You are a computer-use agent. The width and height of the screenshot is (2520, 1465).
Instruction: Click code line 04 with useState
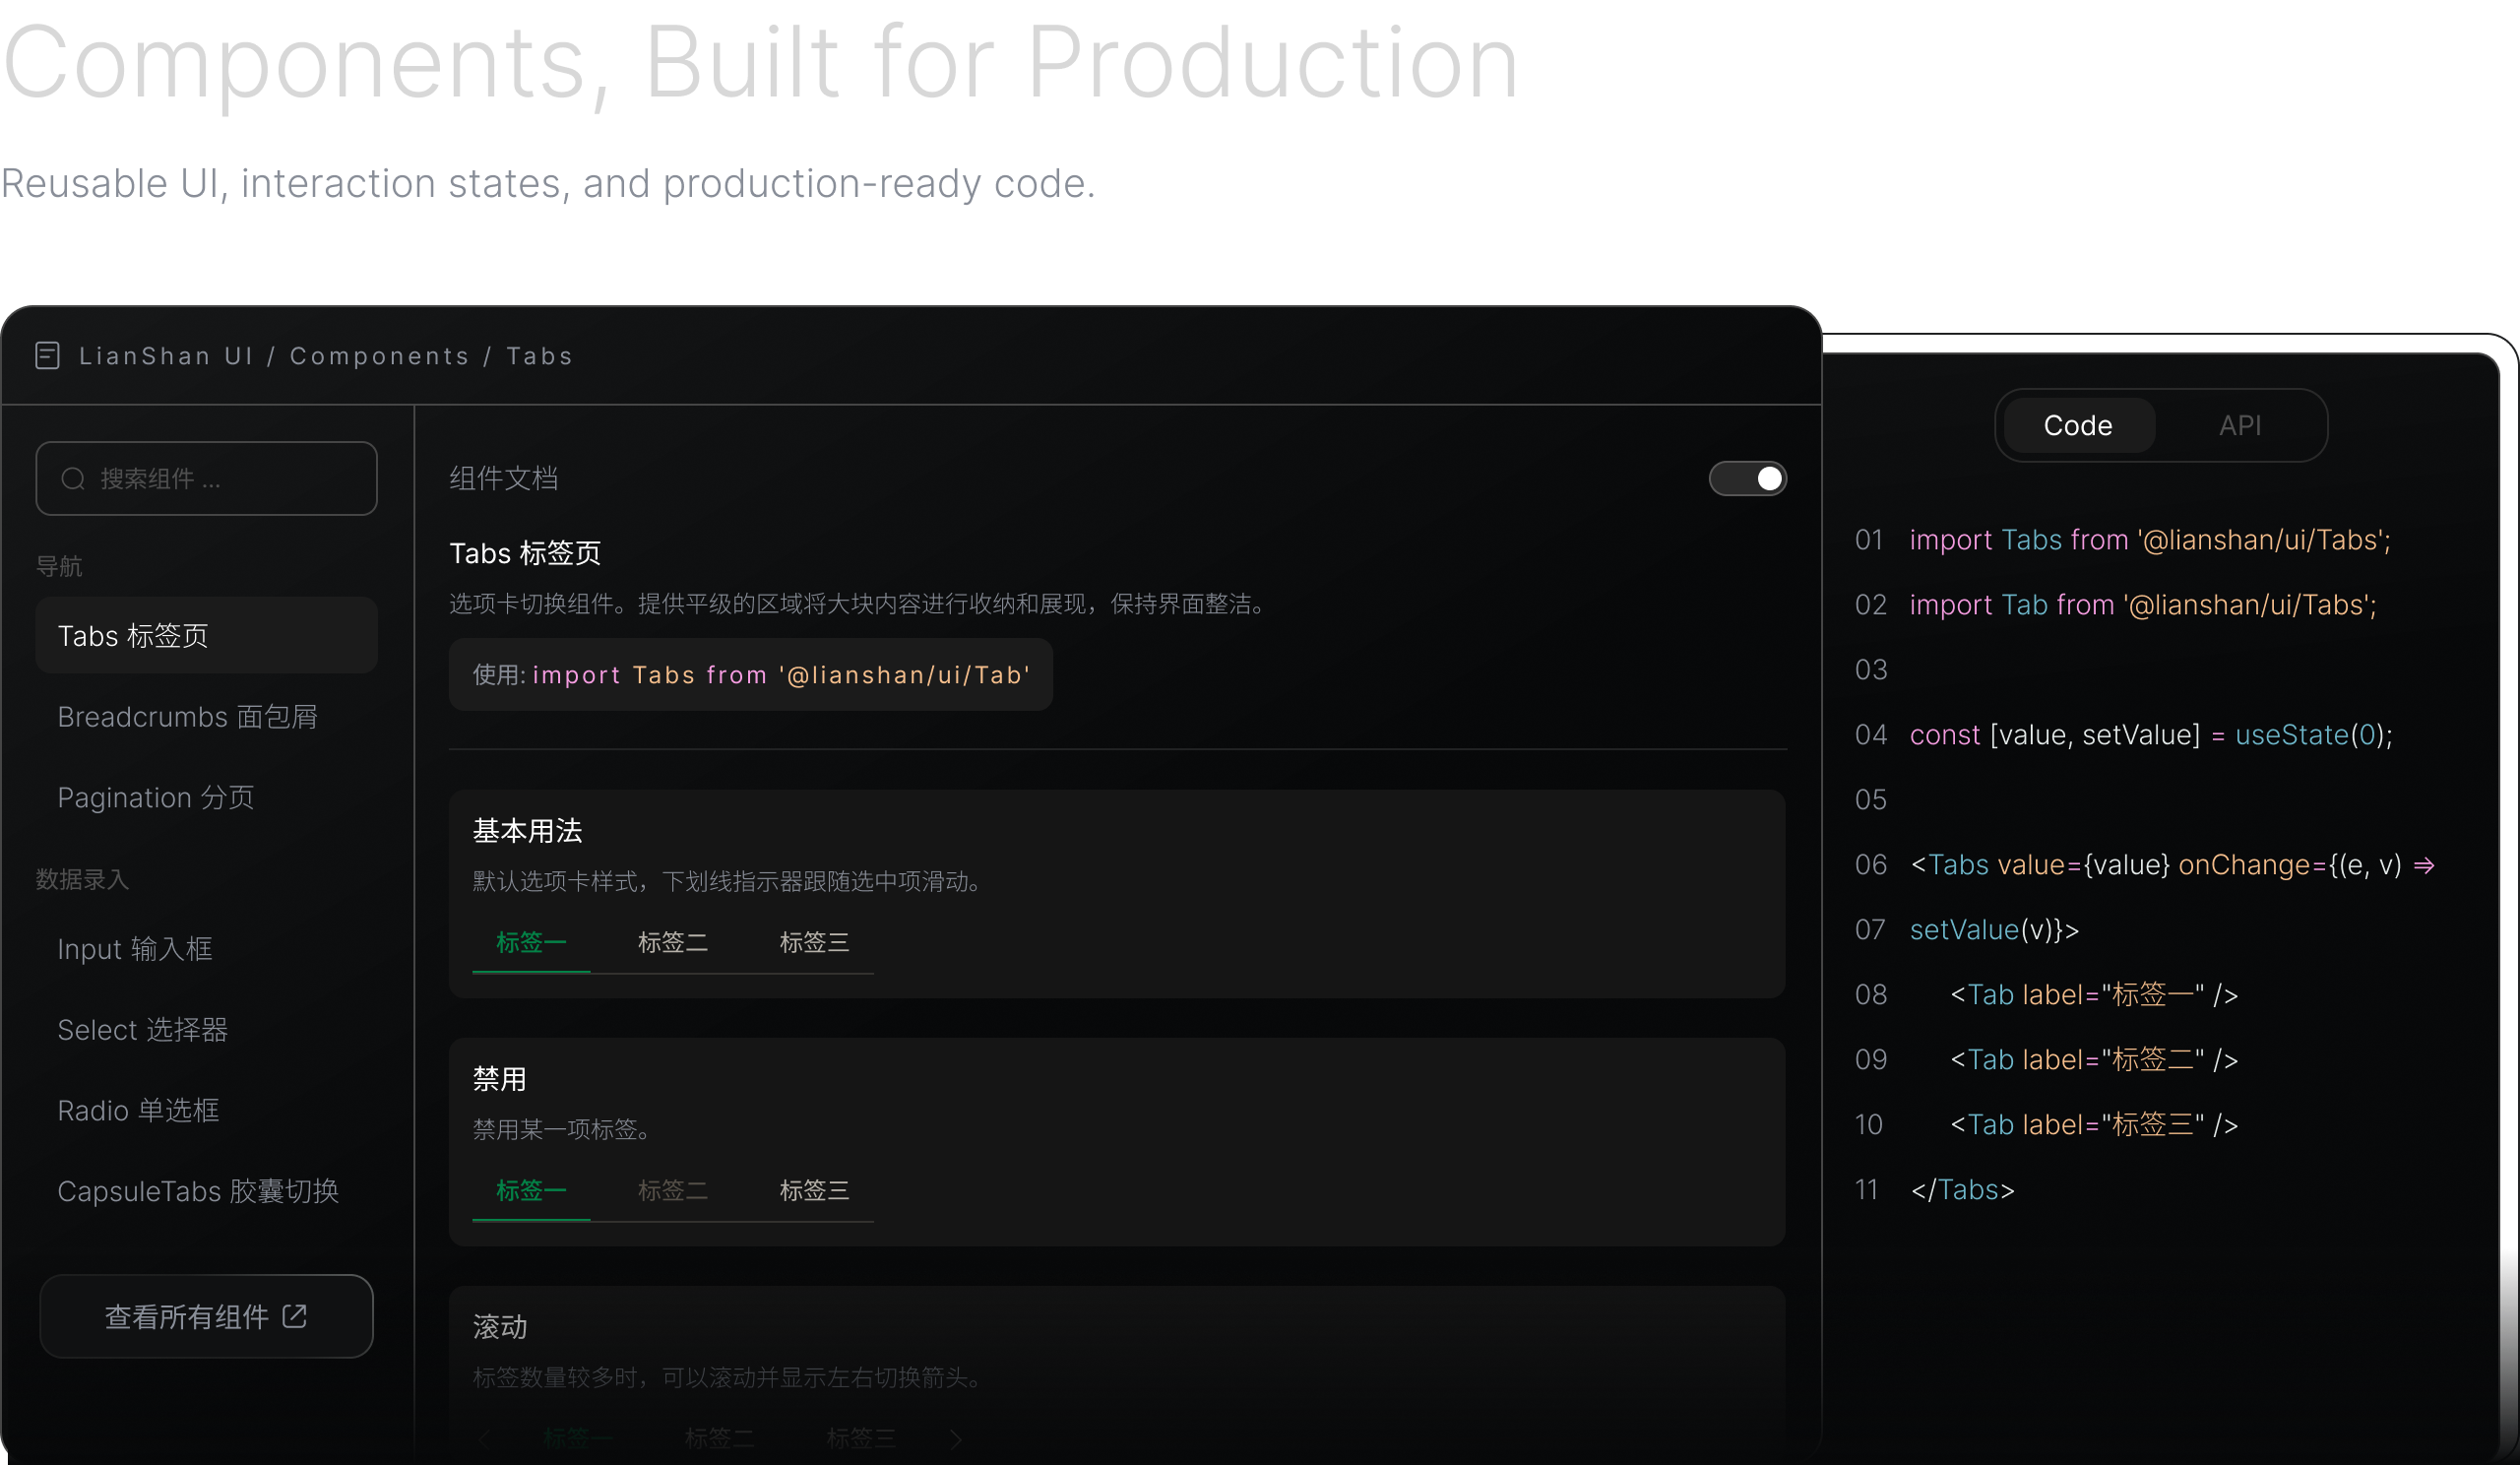click(x=2150, y=735)
